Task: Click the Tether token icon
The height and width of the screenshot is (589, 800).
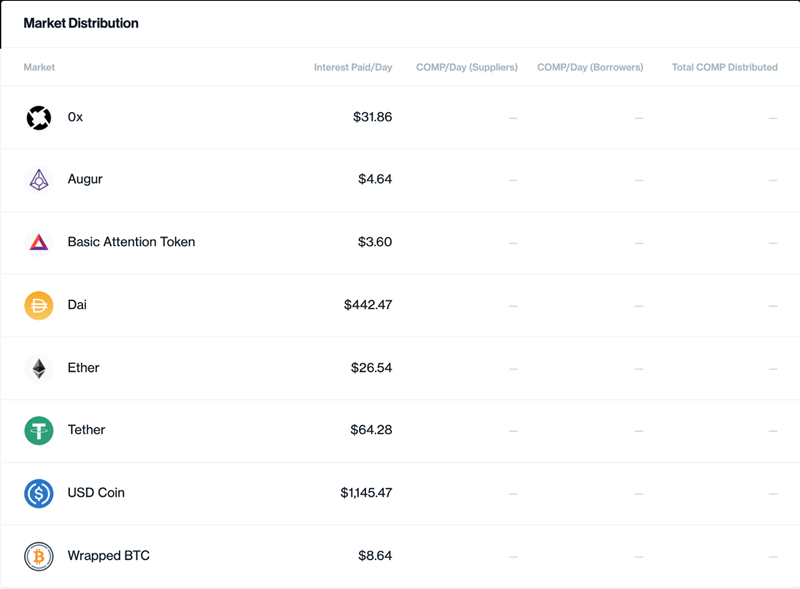Action: tap(38, 430)
